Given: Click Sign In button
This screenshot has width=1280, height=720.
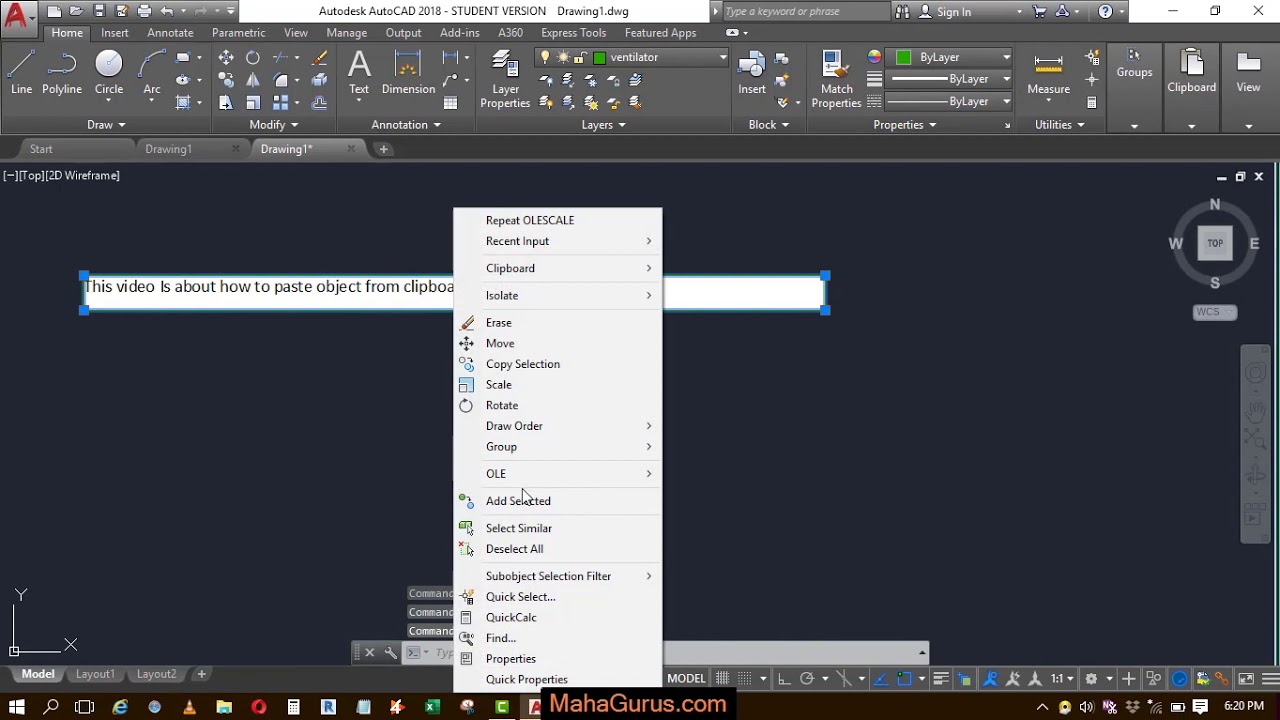Looking at the screenshot, I should click(946, 12).
